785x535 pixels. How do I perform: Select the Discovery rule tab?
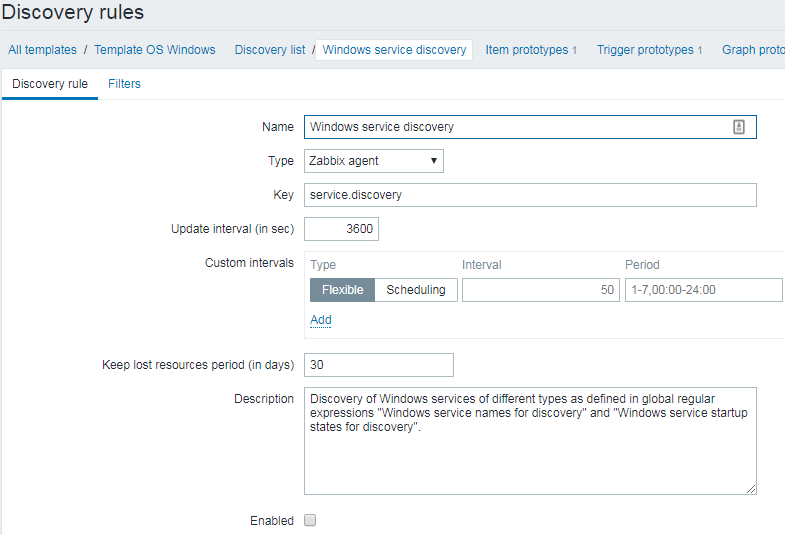coord(50,84)
